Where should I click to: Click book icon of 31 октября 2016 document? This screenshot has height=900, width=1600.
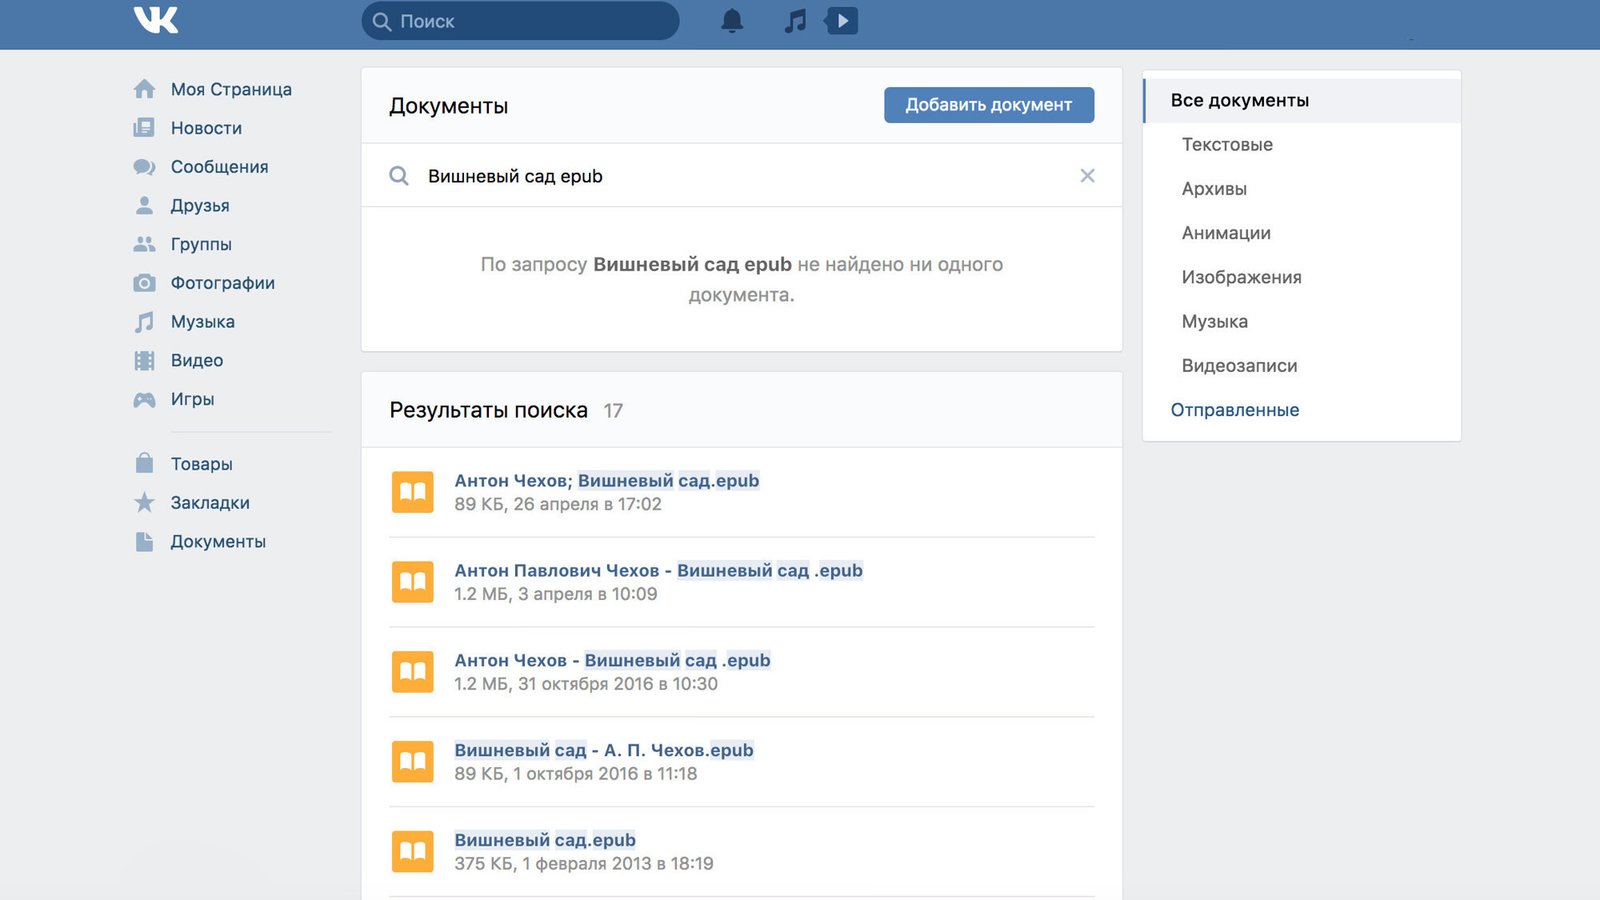pyautogui.click(x=413, y=672)
